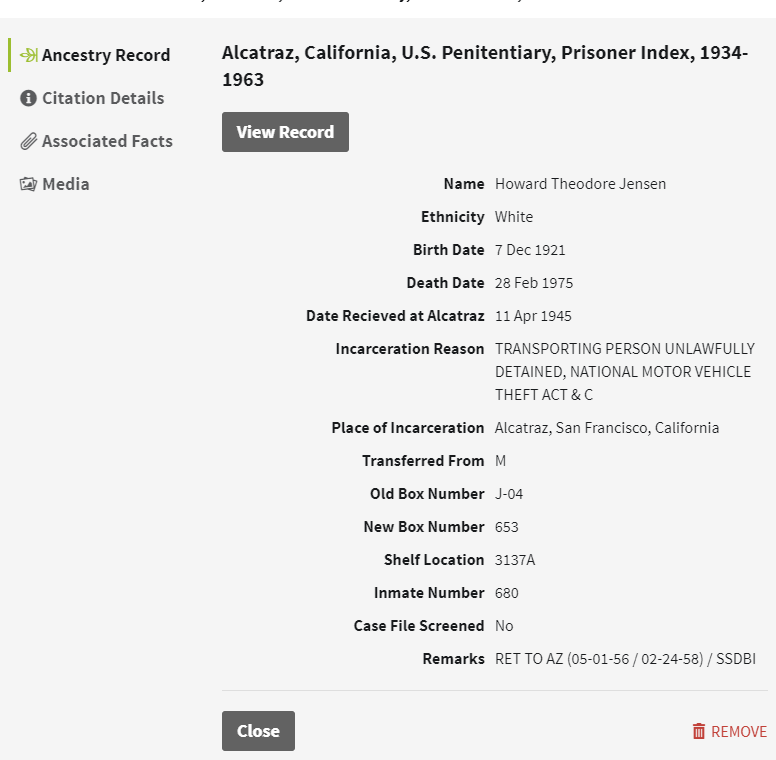Open the Associated Facts tab
The width and height of the screenshot is (776, 760).
click(107, 141)
